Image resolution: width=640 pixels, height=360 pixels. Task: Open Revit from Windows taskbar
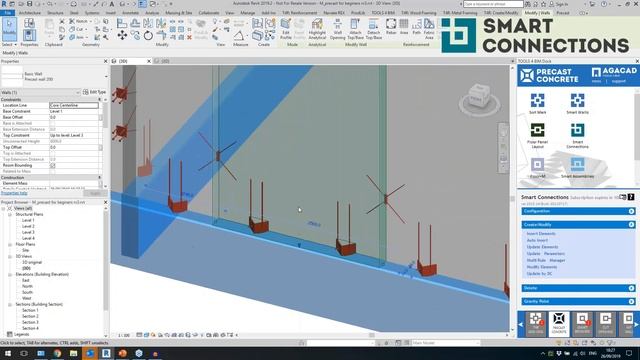(x=106, y=353)
